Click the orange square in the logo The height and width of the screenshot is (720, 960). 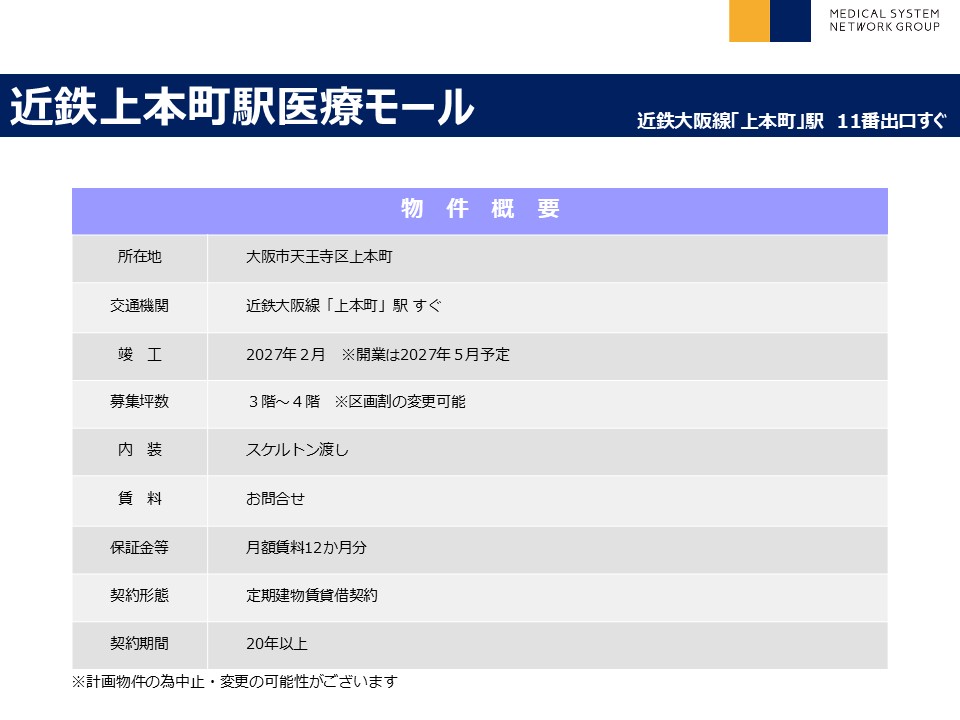click(x=749, y=21)
